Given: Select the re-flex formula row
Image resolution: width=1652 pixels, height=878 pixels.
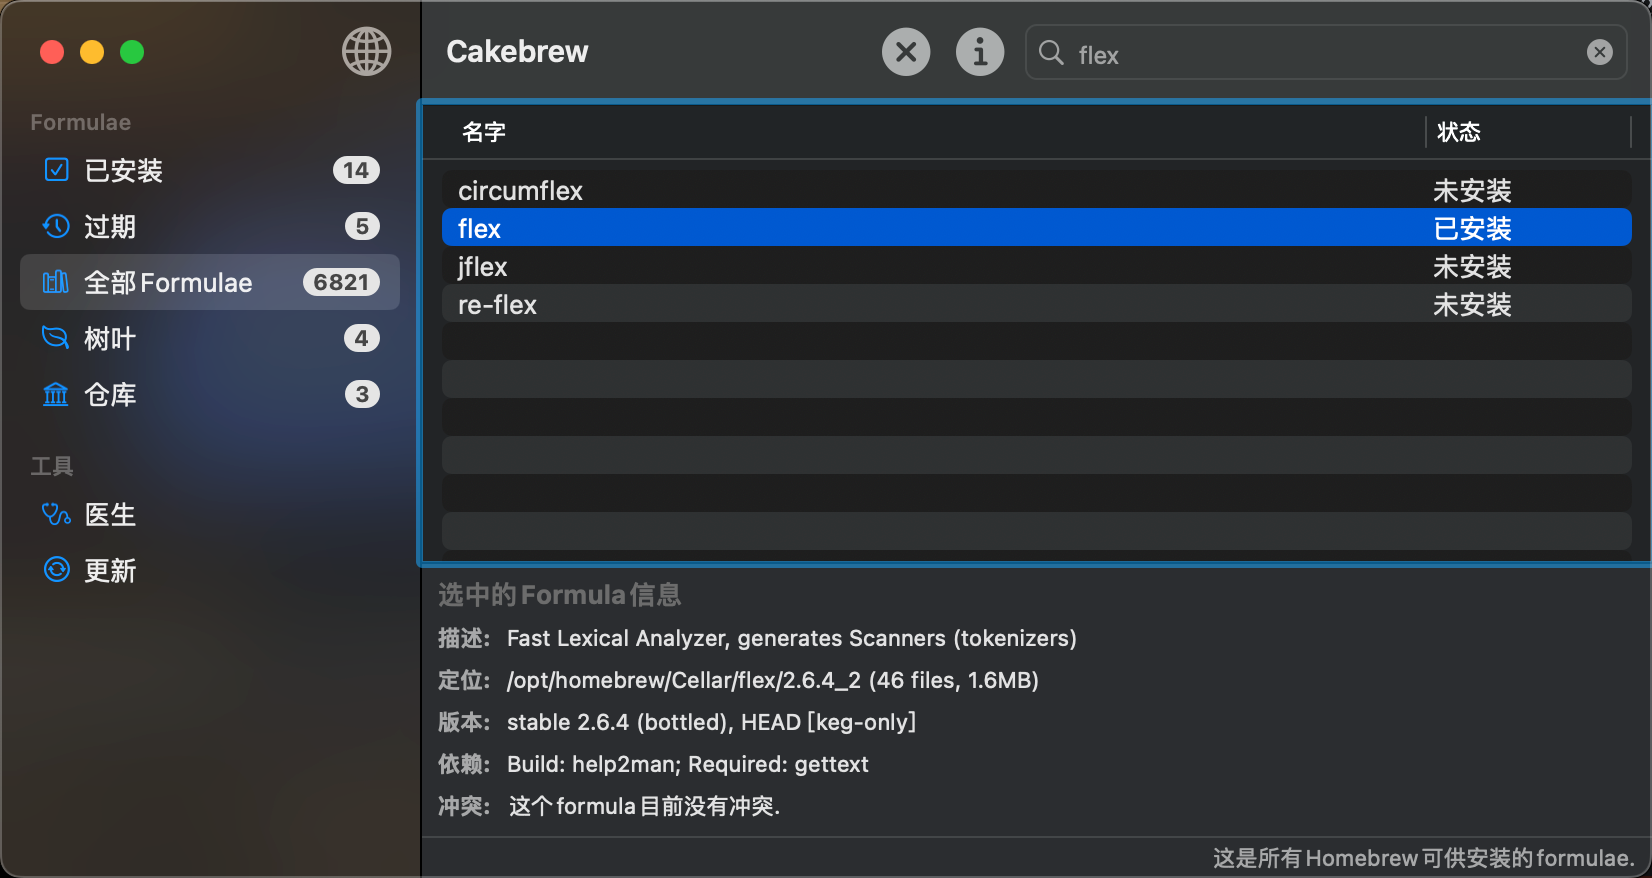Looking at the screenshot, I should 1037,304.
